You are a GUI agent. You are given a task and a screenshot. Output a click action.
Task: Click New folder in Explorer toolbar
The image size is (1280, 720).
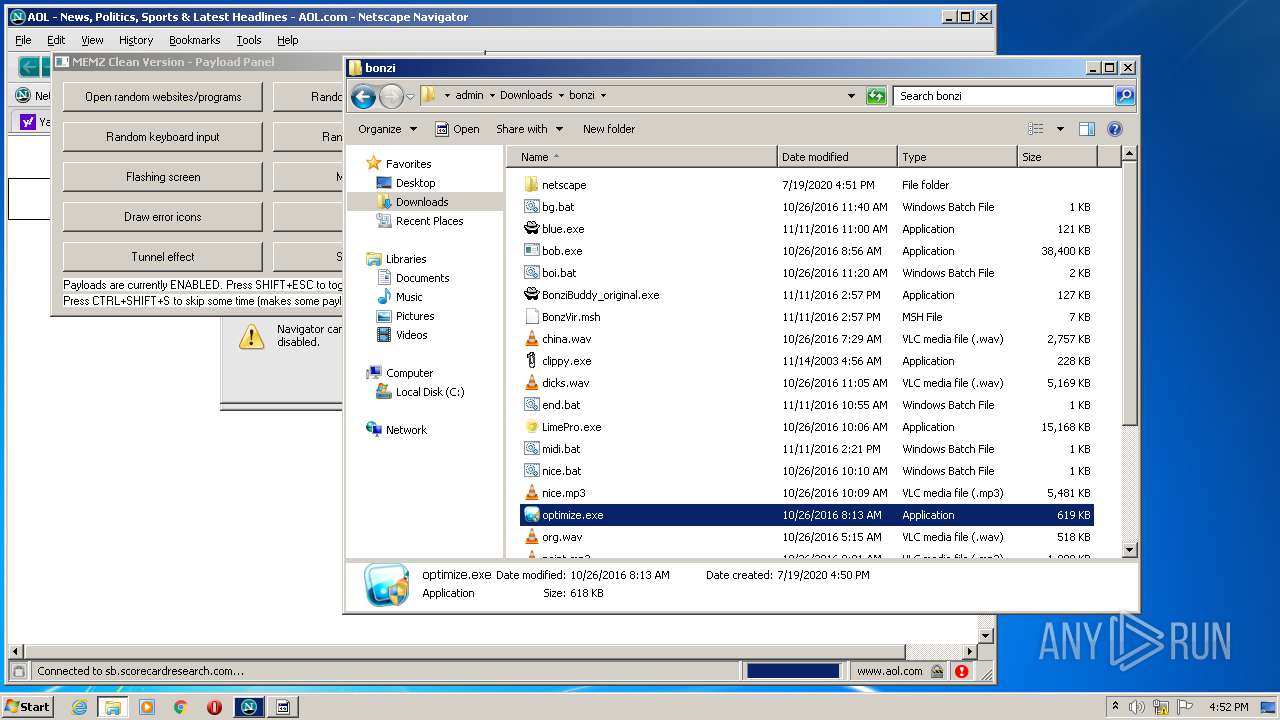coord(609,129)
